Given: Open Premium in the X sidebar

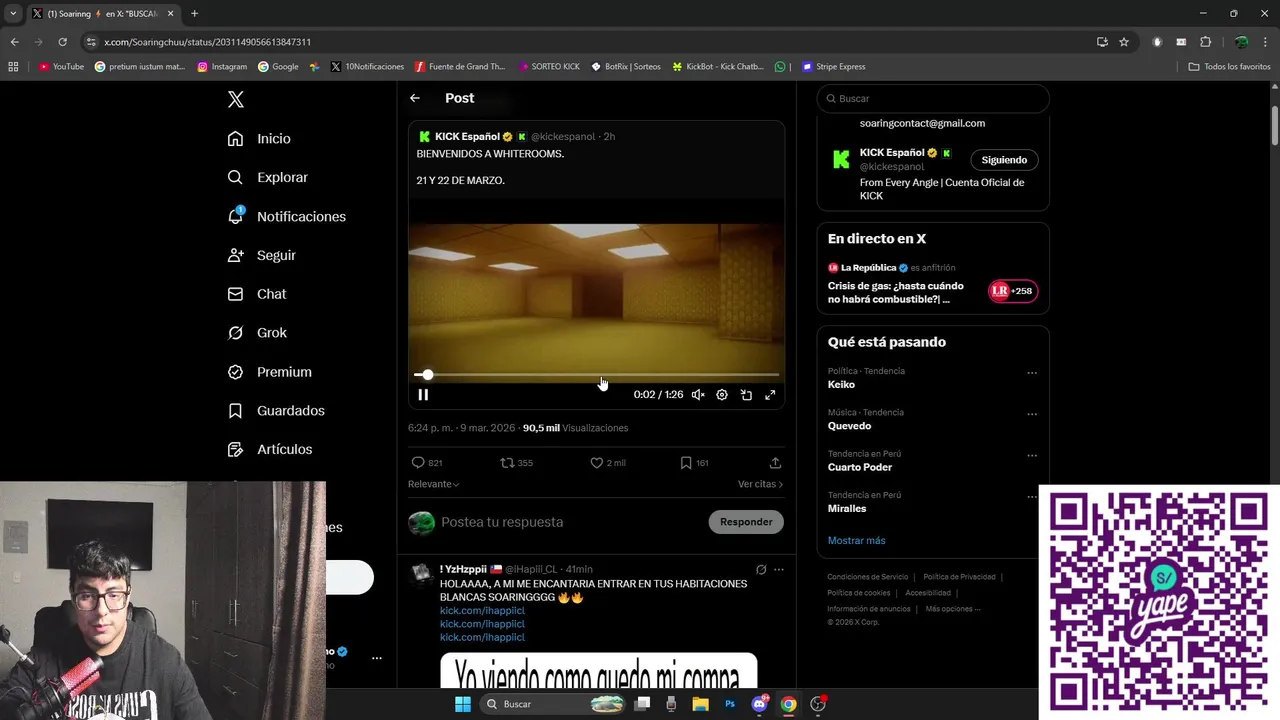Looking at the screenshot, I should (x=270, y=372).
